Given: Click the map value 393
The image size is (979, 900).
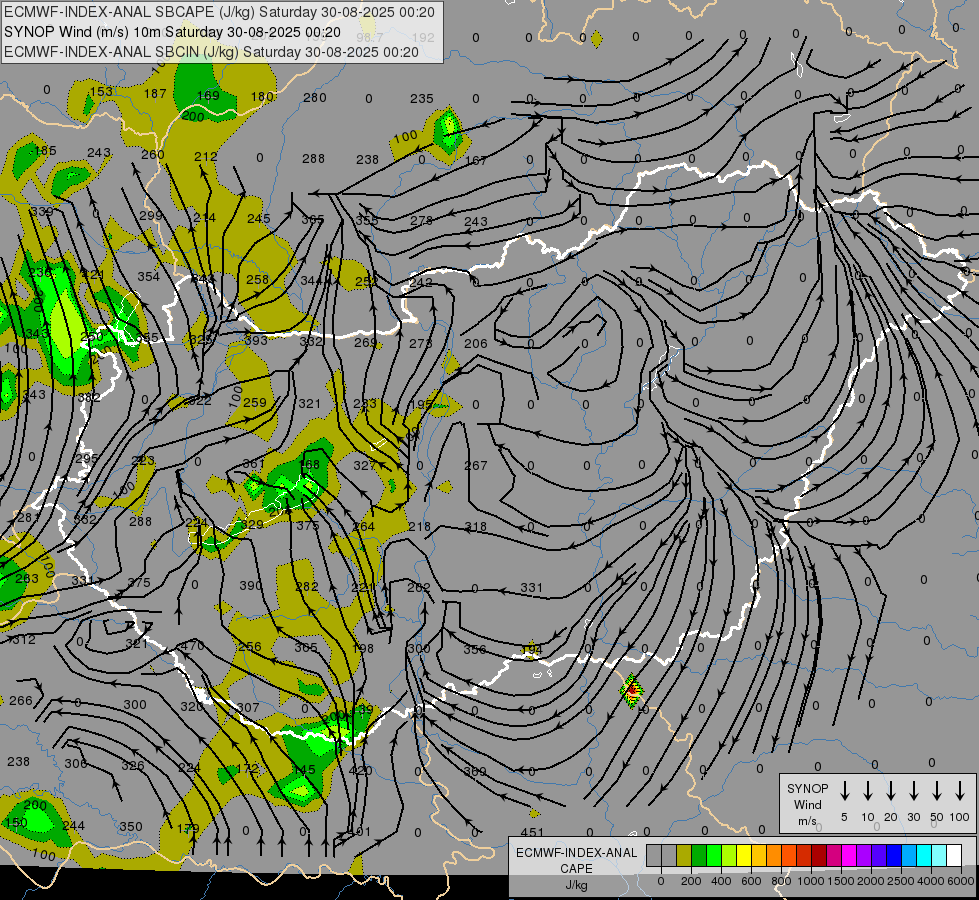Looking at the screenshot, I should click(x=256, y=340).
